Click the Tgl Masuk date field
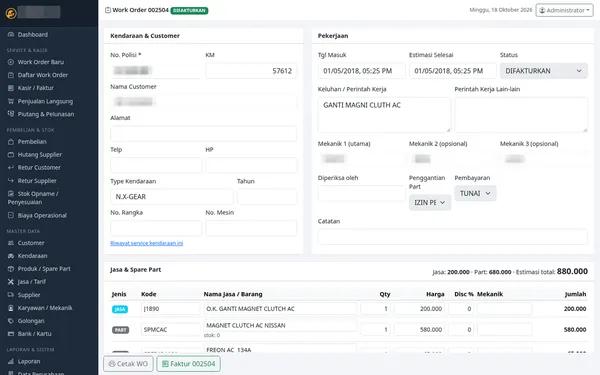 coord(361,71)
